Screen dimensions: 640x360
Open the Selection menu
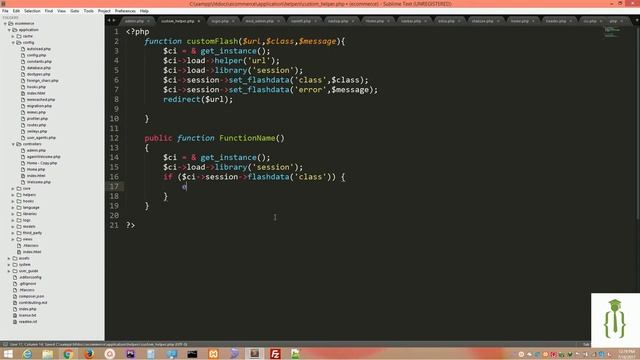[x=32, y=11]
